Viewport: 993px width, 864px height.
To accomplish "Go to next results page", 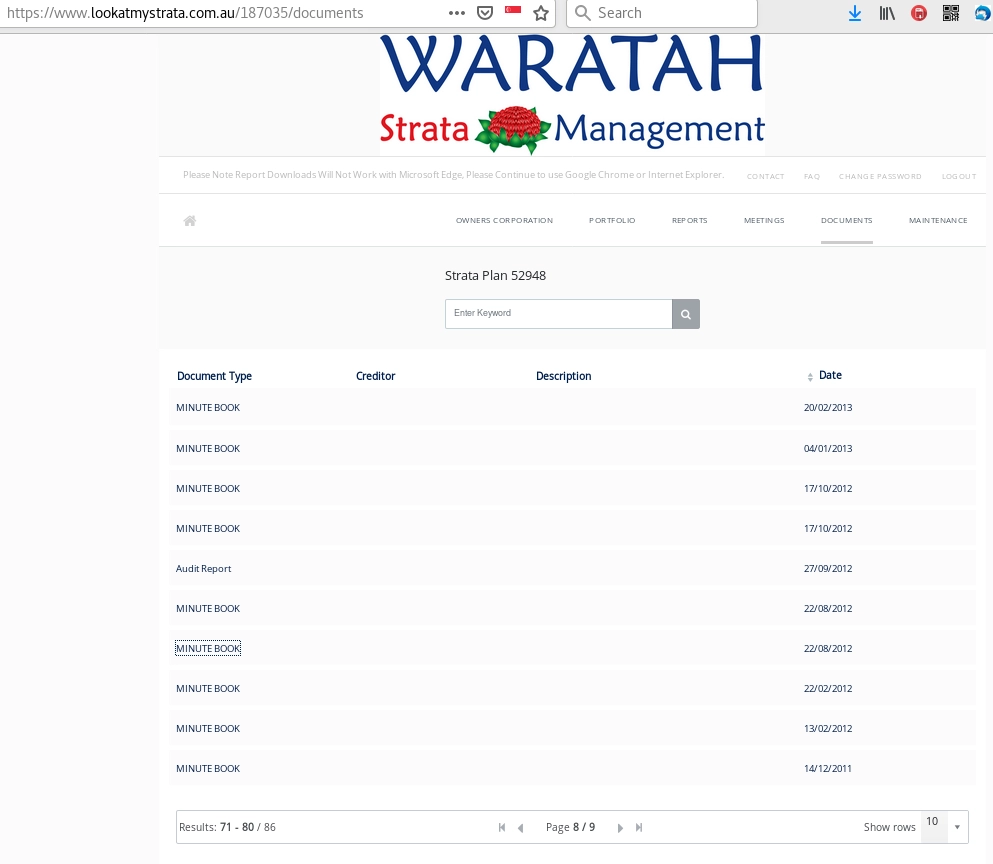I will [620, 828].
